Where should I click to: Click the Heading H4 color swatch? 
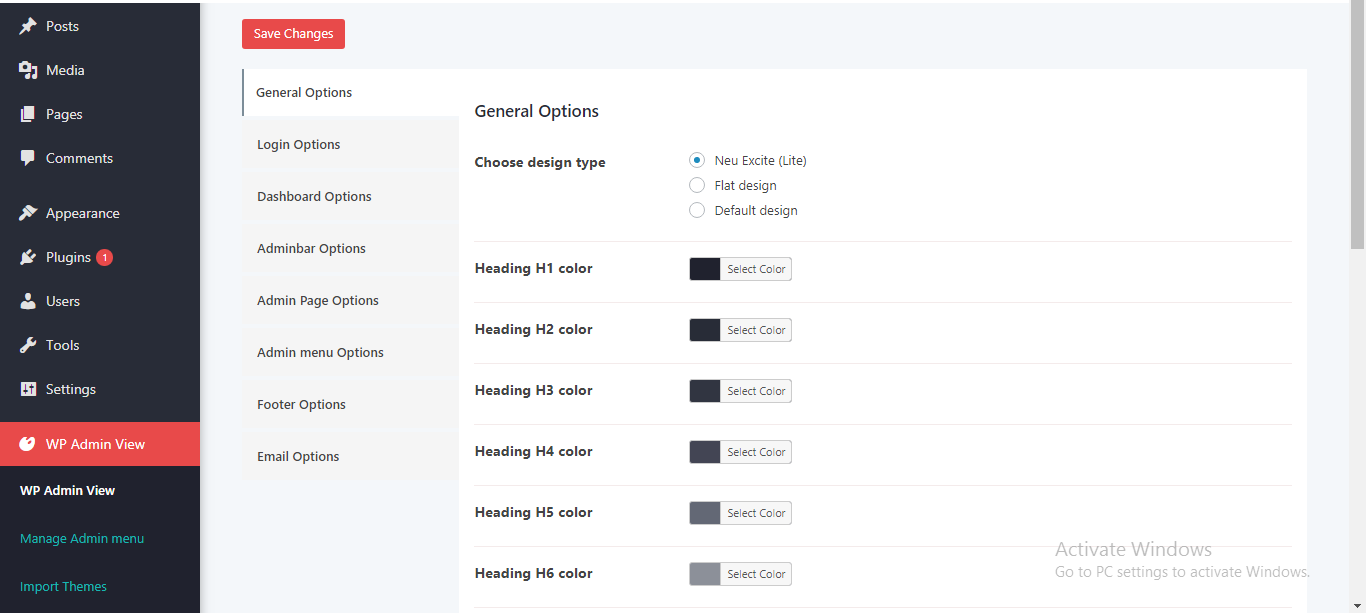pos(705,452)
